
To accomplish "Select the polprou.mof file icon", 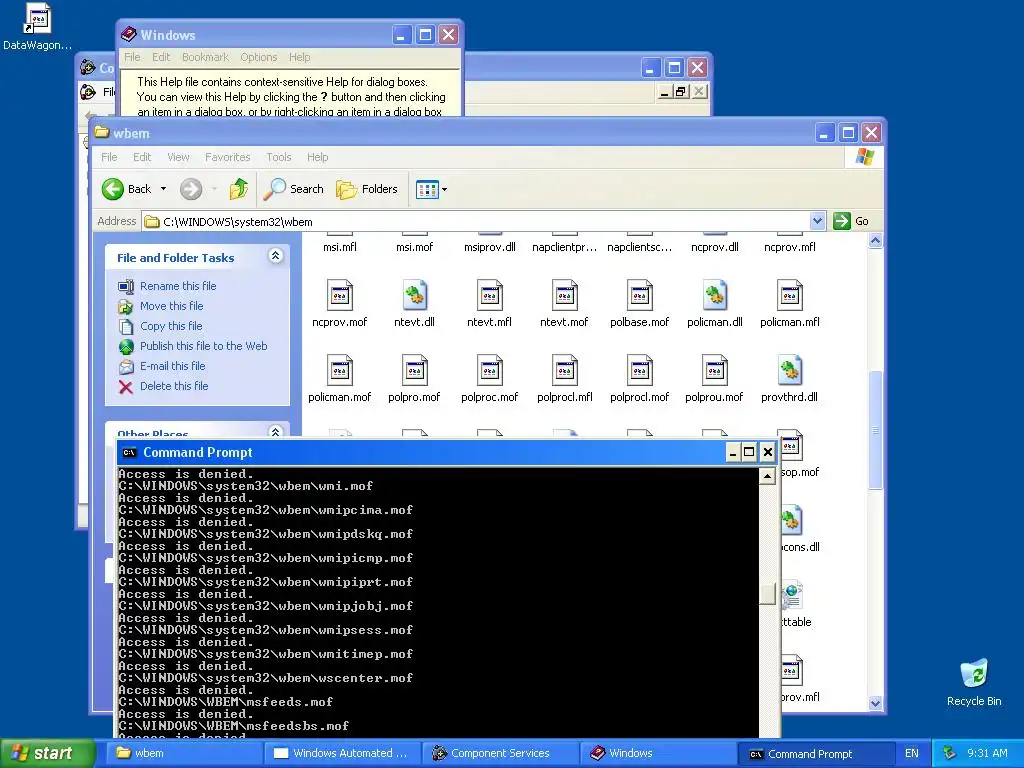I will pos(714,370).
